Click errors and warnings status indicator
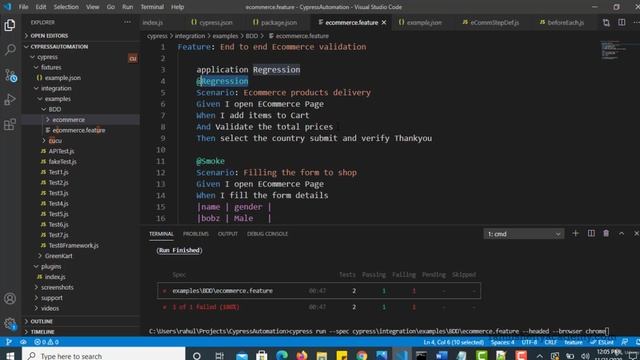 pyautogui.click(x=47, y=342)
